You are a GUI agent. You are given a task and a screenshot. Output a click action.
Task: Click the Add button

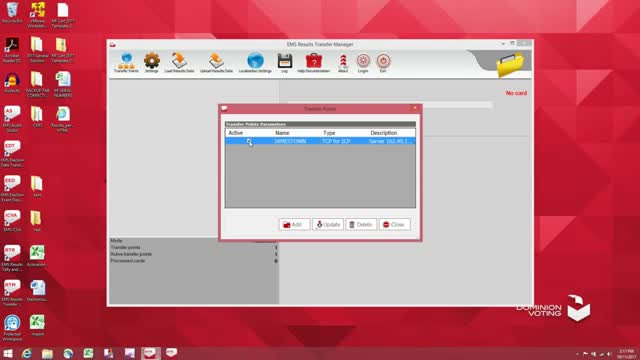coord(294,224)
